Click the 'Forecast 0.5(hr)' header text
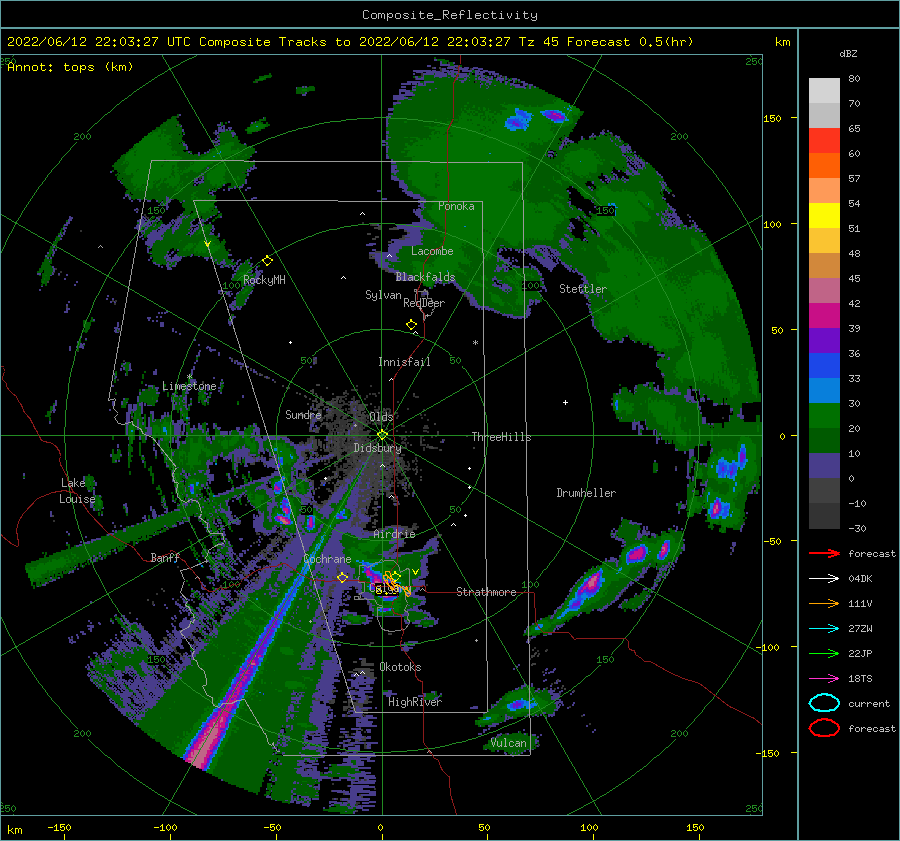 (x=630, y=42)
